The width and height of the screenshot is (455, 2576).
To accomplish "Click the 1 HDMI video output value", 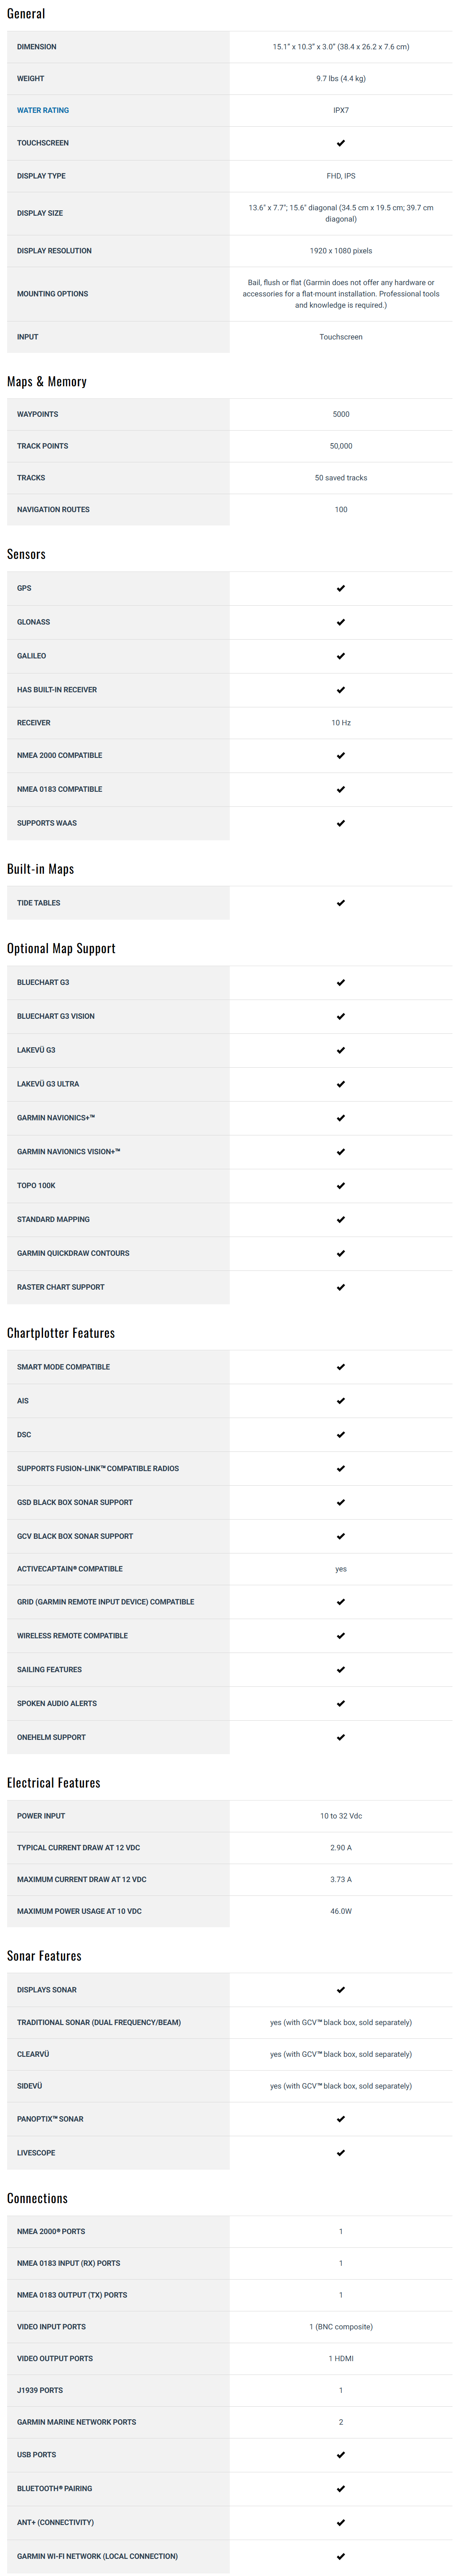I will point(341,2358).
